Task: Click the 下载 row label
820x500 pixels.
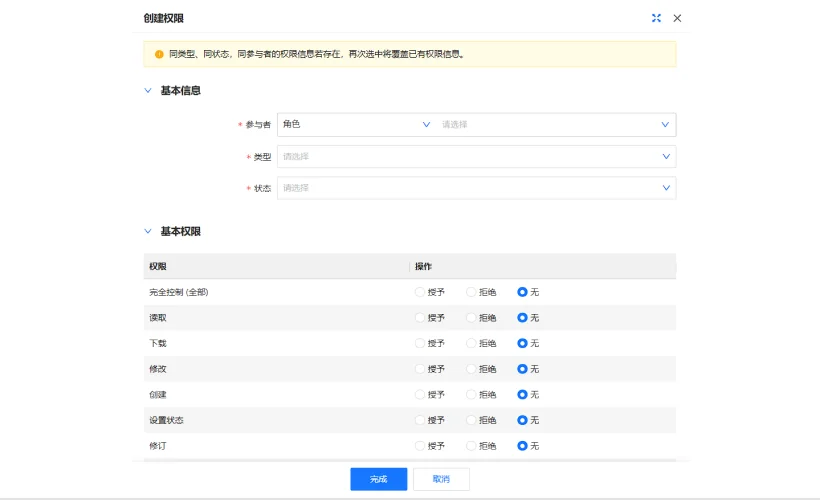Action: pos(158,343)
